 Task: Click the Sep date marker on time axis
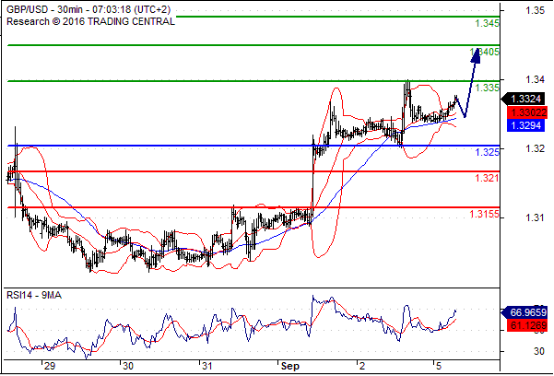pyautogui.click(x=290, y=366)
